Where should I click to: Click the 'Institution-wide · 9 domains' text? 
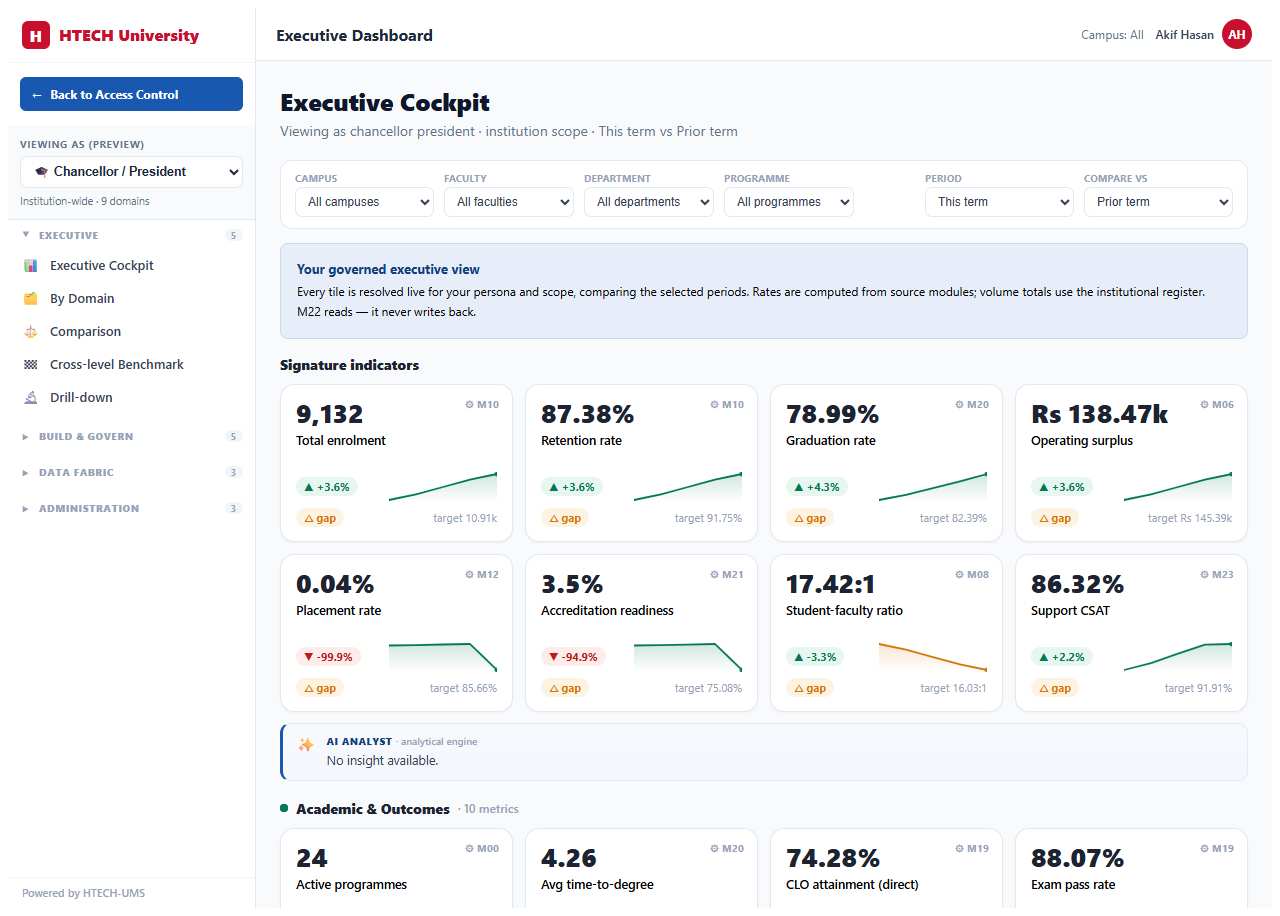tap(85, 201)
